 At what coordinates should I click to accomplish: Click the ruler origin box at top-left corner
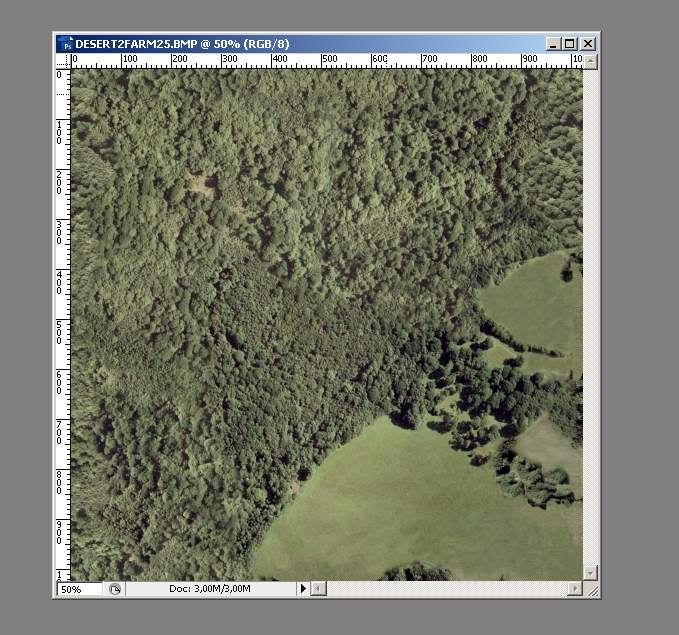[64, 61]
